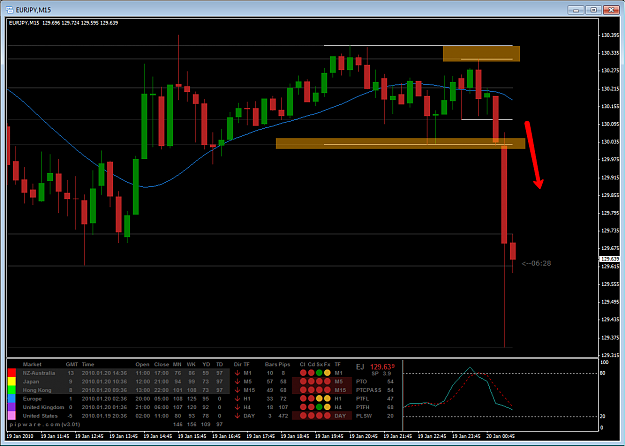
Task: Click the EURJPY,M15 OHLC header text
Action: tap(63, 23)
